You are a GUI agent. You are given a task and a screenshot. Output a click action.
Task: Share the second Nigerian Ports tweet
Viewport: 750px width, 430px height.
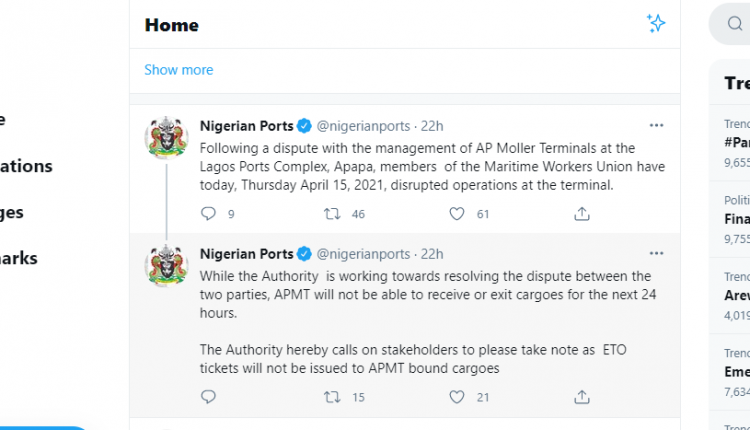[x=581, y=397]
